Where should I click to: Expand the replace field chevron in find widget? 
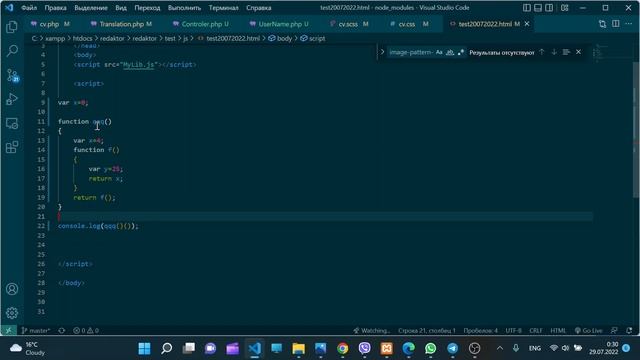[382, 52]
